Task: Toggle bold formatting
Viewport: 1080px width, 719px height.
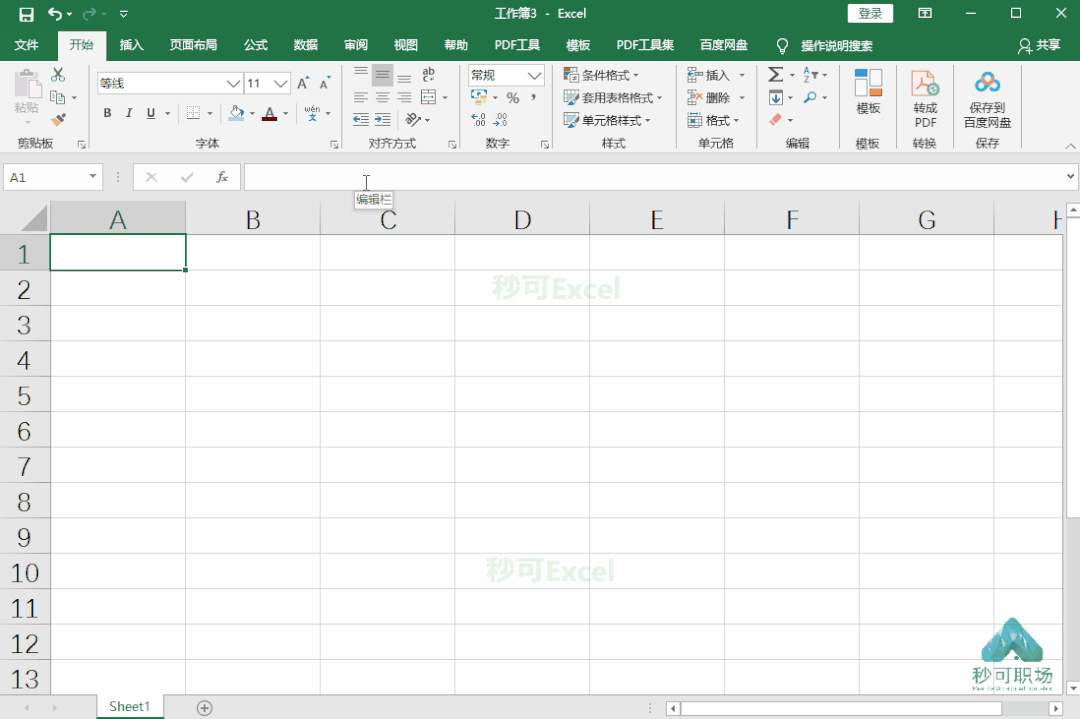Action: (107, 113)
